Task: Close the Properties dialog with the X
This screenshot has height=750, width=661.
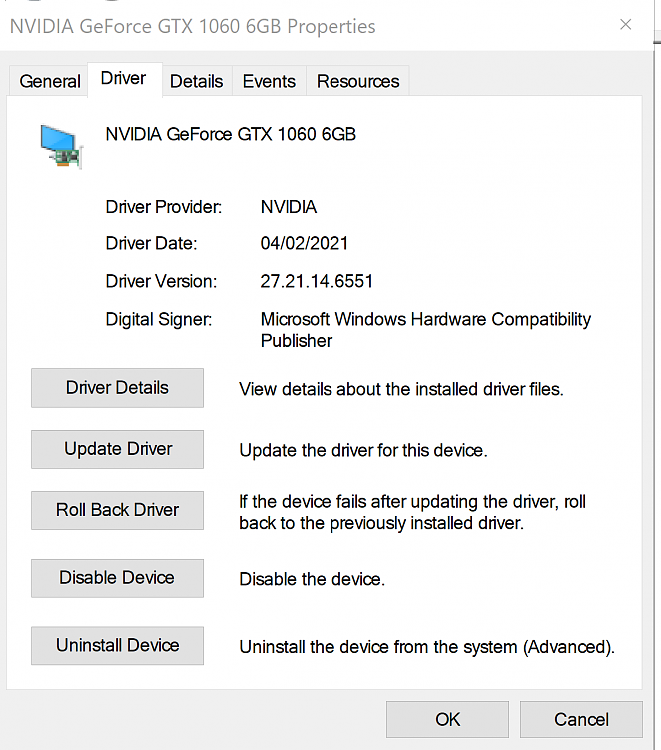Action: pyautogui.click(x=626, y=24)
